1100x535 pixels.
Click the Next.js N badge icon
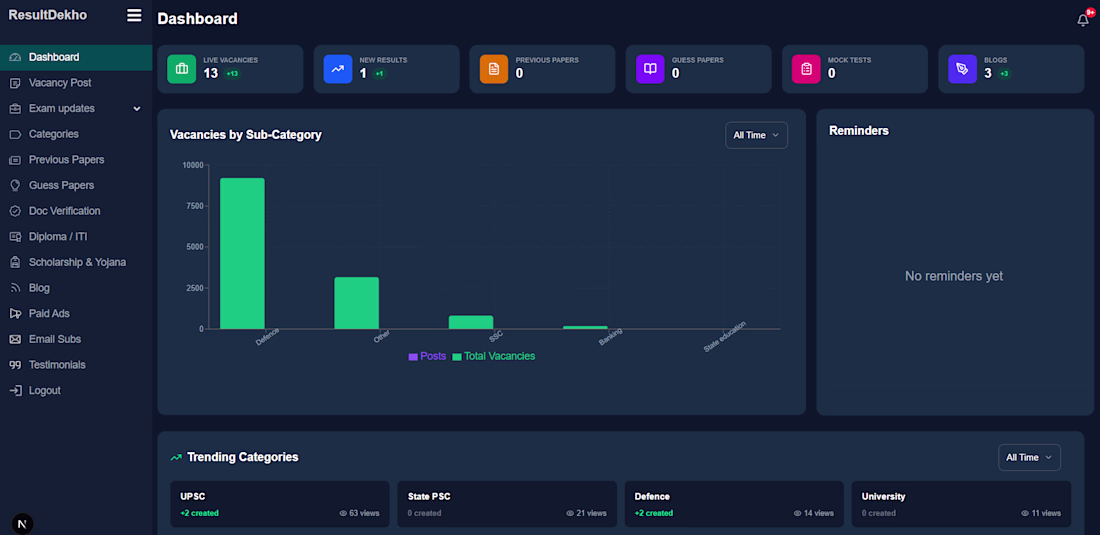(22, 524)
